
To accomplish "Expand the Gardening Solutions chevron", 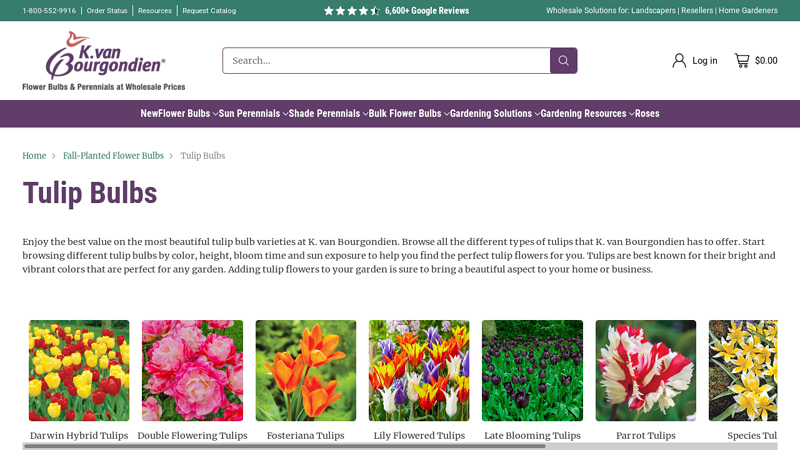I will [537, 114].
